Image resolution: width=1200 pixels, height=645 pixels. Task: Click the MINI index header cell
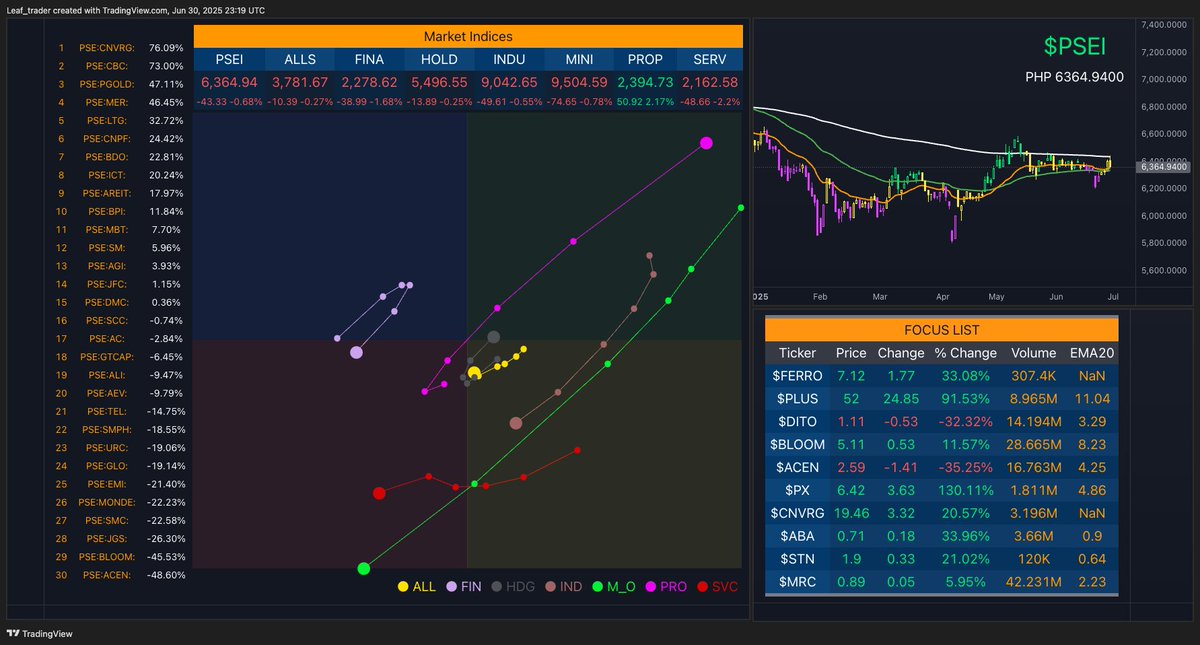tap(579, 59)
